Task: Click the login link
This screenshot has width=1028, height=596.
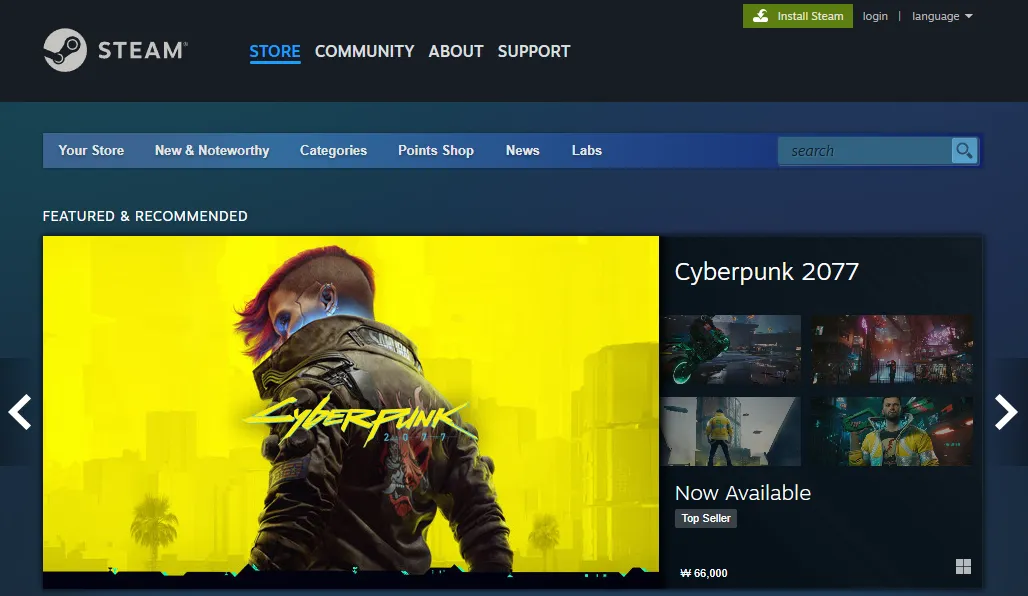Action: (875, 16)
